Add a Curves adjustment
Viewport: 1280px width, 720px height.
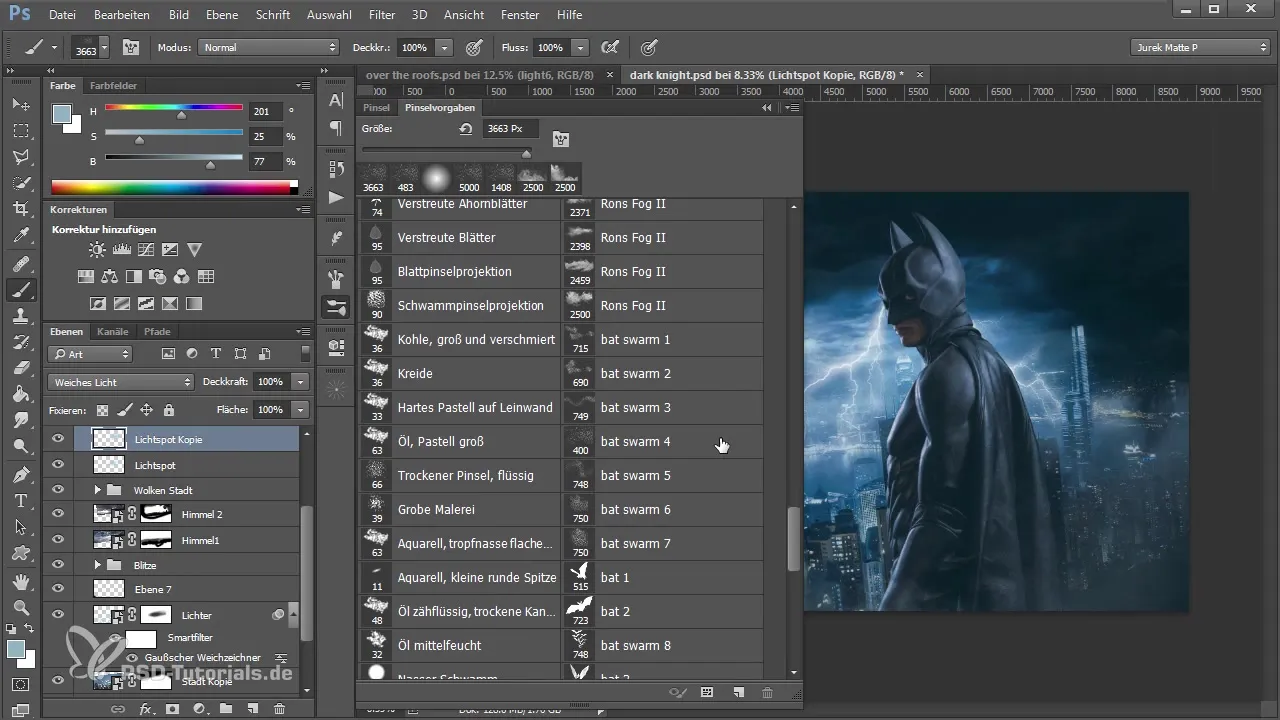(146, 250)
